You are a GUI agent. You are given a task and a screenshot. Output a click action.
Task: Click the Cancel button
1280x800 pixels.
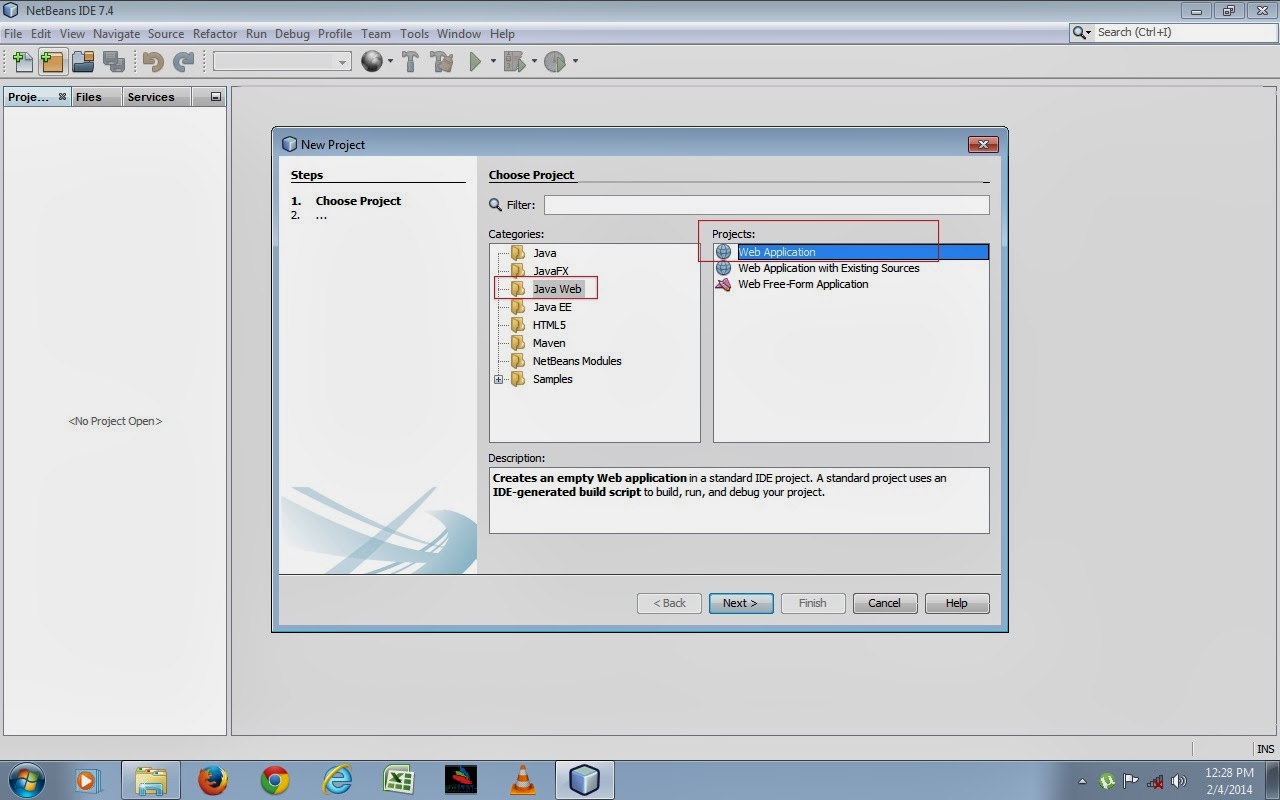coord(885,603)
